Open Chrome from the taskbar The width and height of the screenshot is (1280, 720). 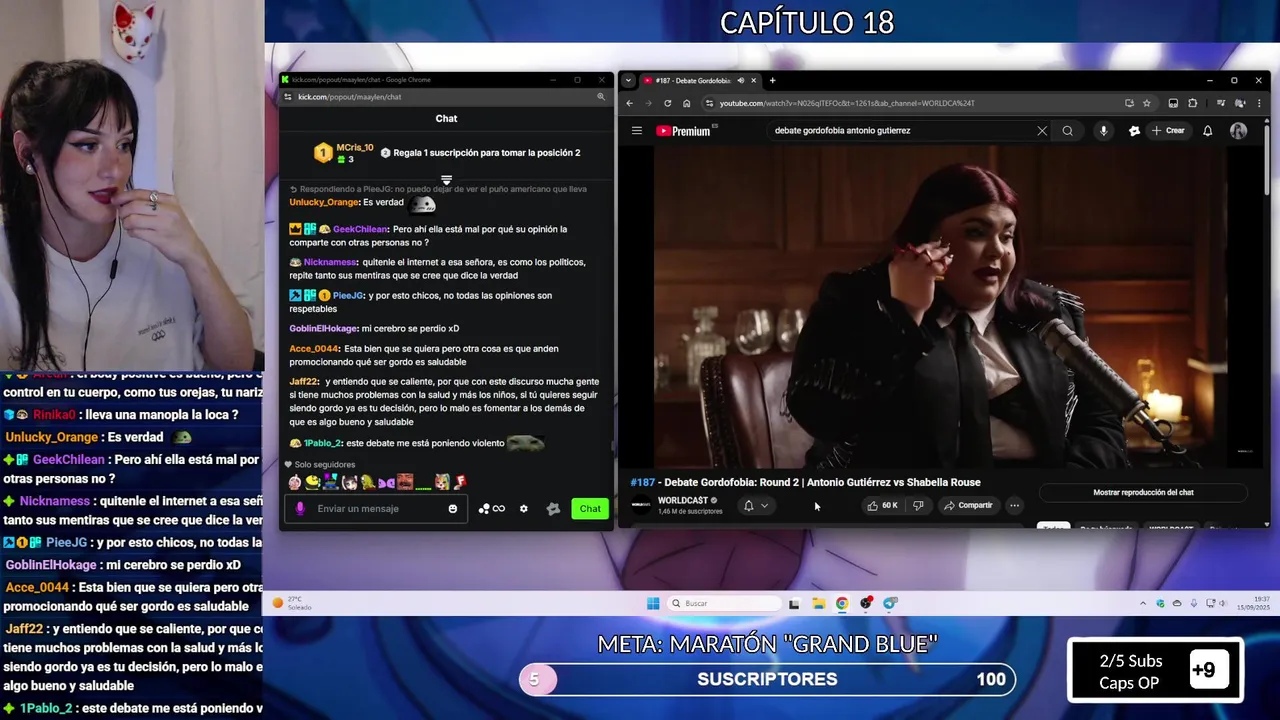(x=842, y=603)
